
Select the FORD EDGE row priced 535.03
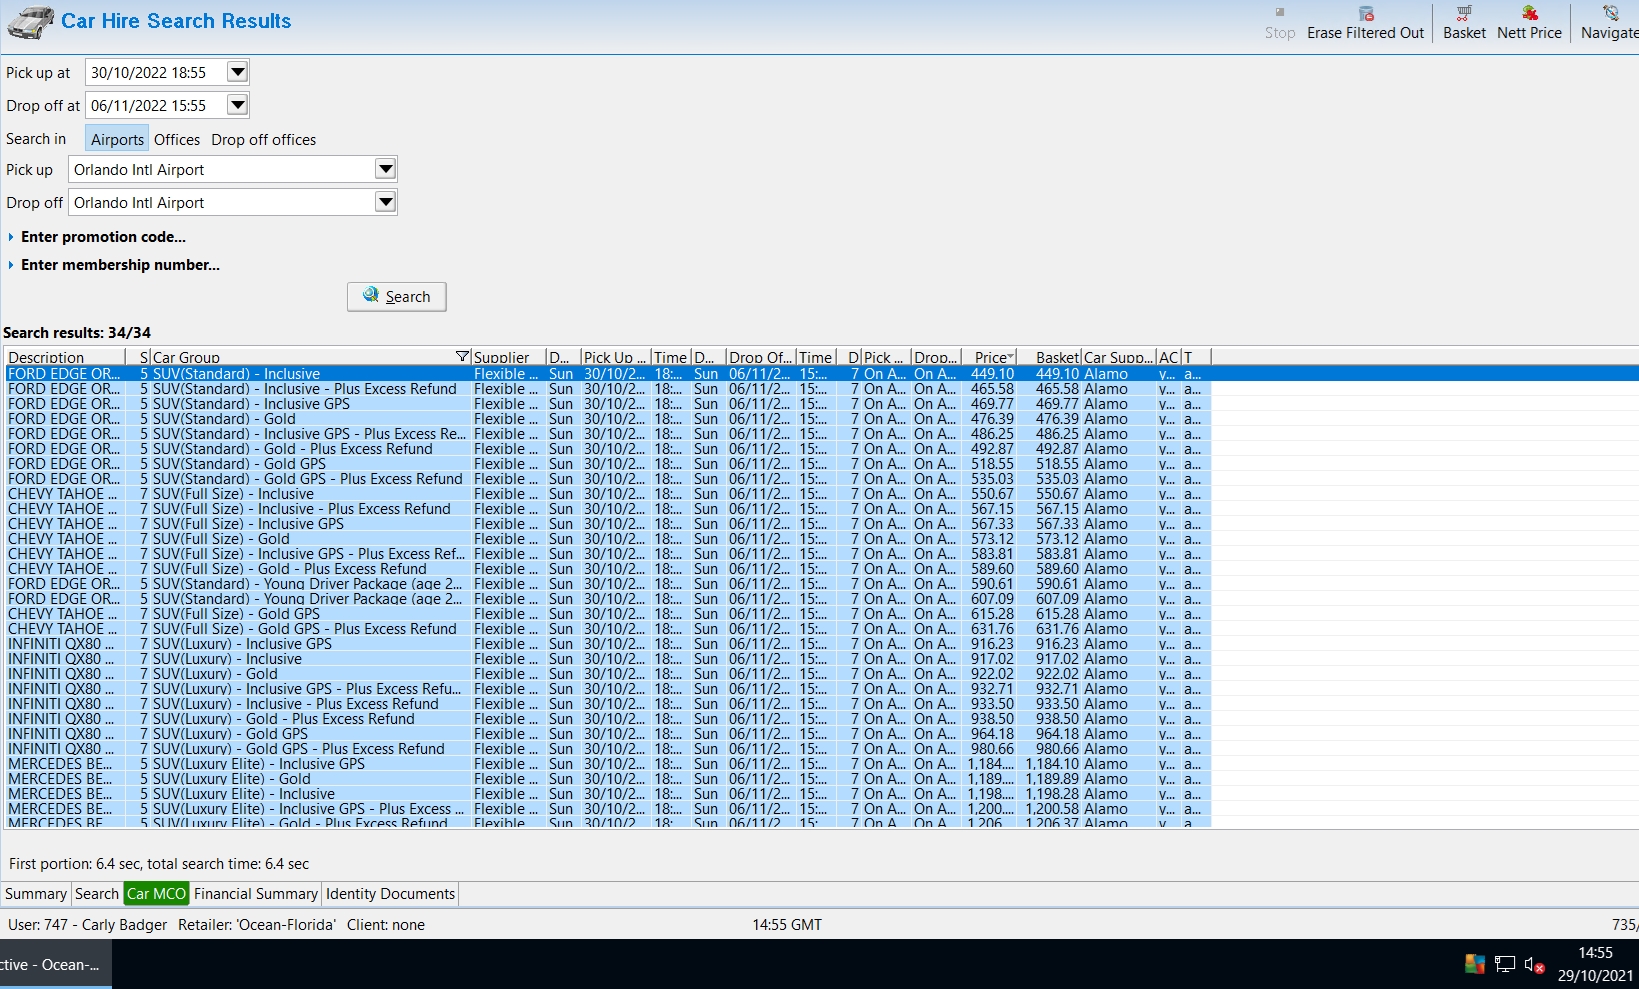tap(608, 479)
